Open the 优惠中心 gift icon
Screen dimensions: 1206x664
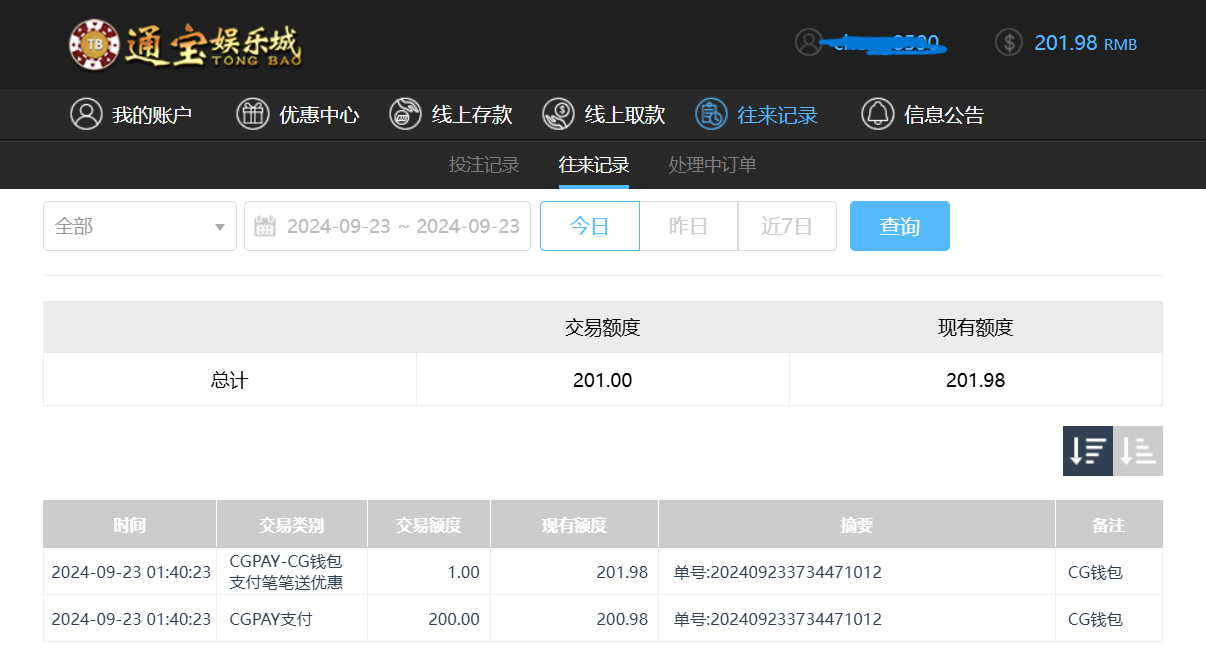click(x=253, y=114)
